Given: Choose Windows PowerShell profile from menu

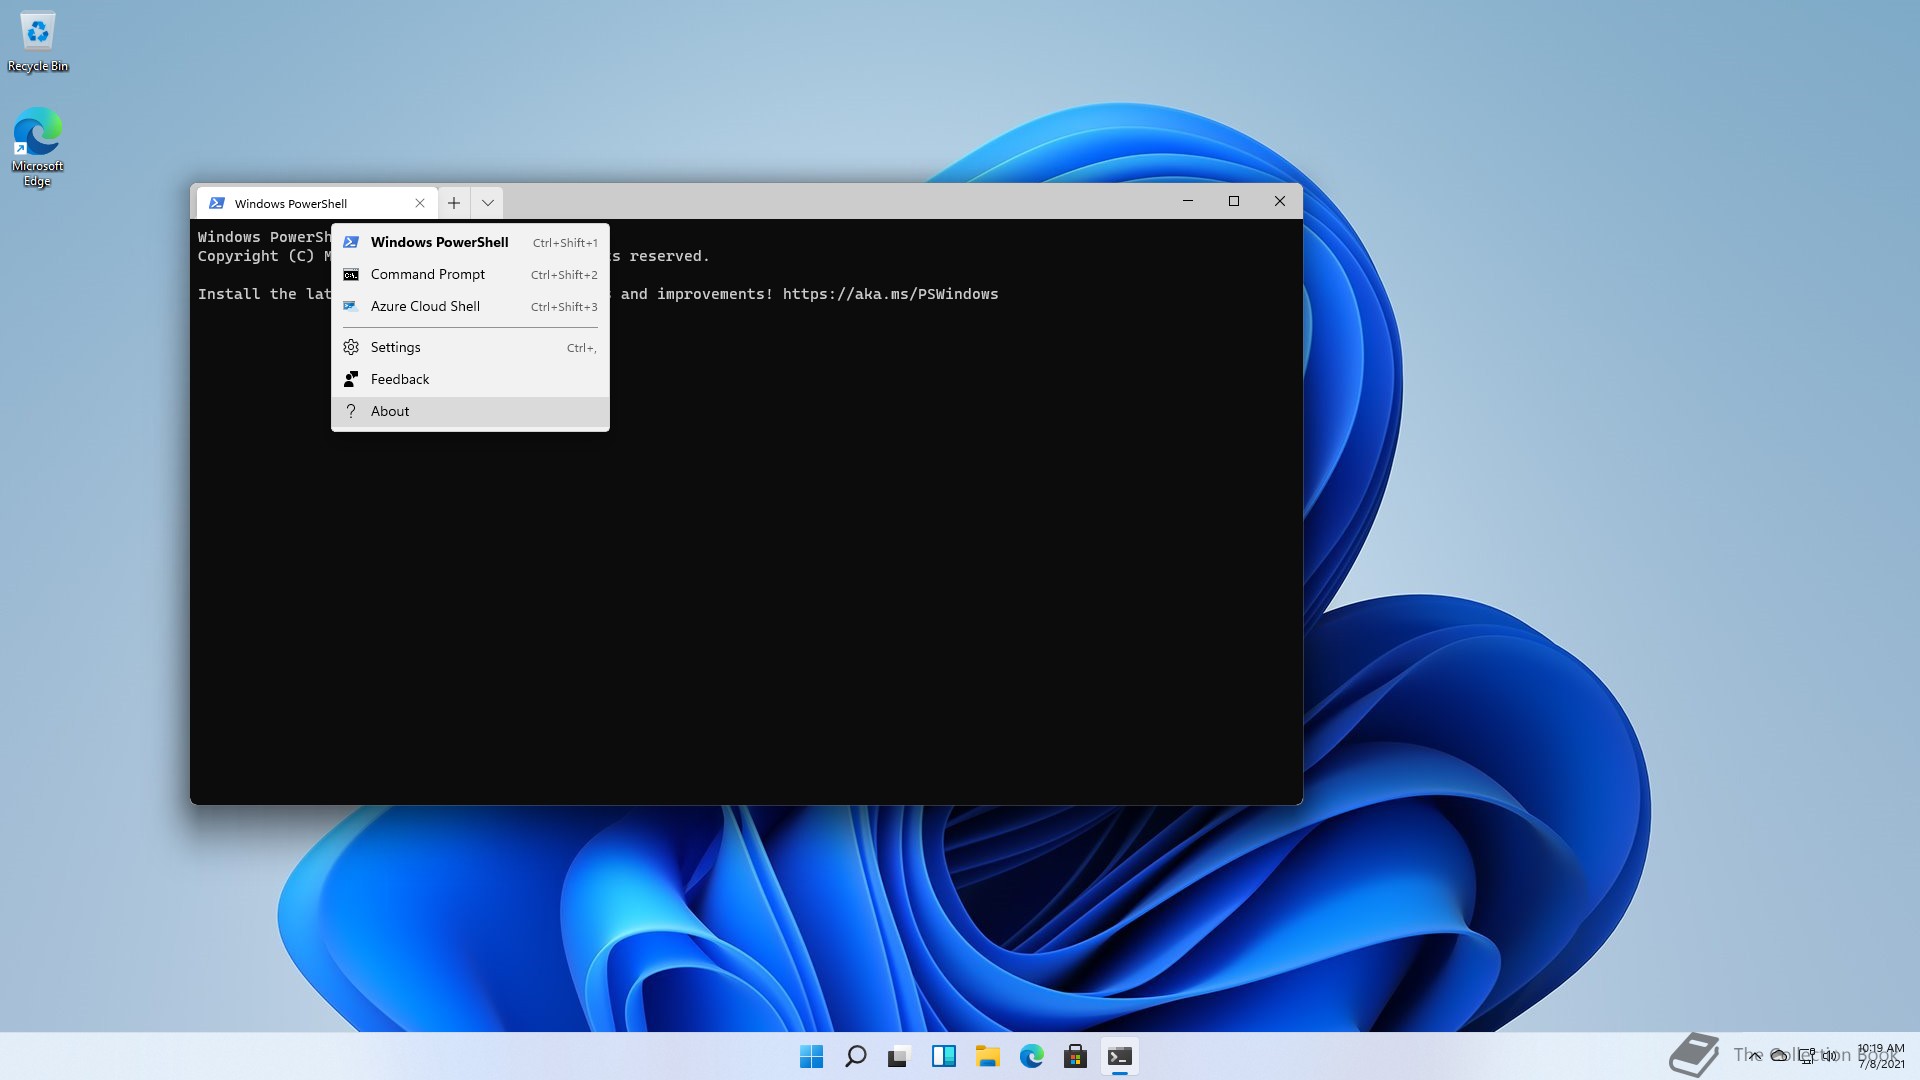Looking at the screenshot, I should pos(470,242).
